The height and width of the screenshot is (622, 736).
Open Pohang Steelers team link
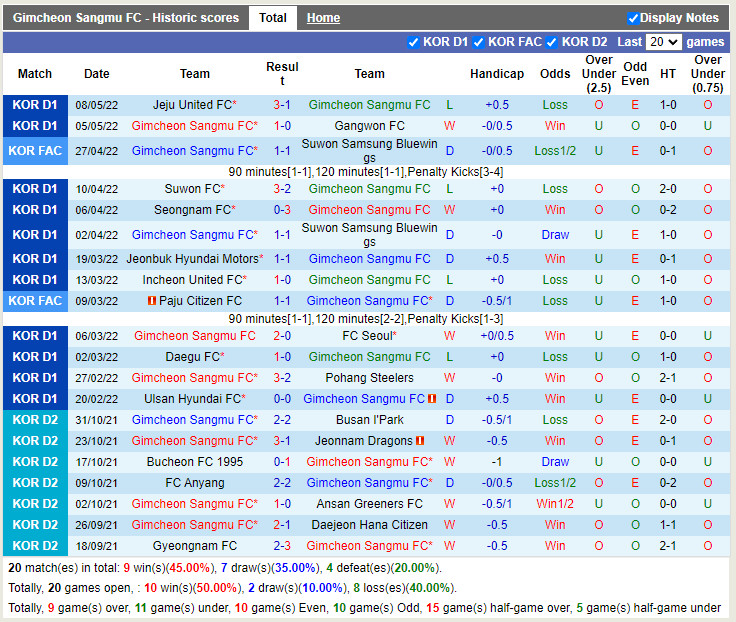(x=369, y=378)
